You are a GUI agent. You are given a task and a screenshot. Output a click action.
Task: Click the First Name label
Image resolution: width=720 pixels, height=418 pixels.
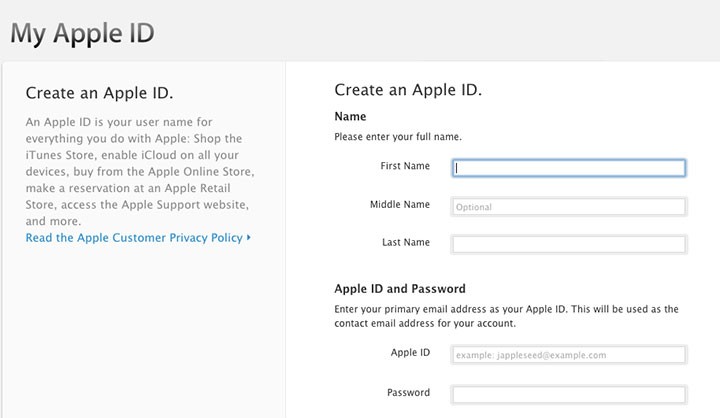[405, 166]
